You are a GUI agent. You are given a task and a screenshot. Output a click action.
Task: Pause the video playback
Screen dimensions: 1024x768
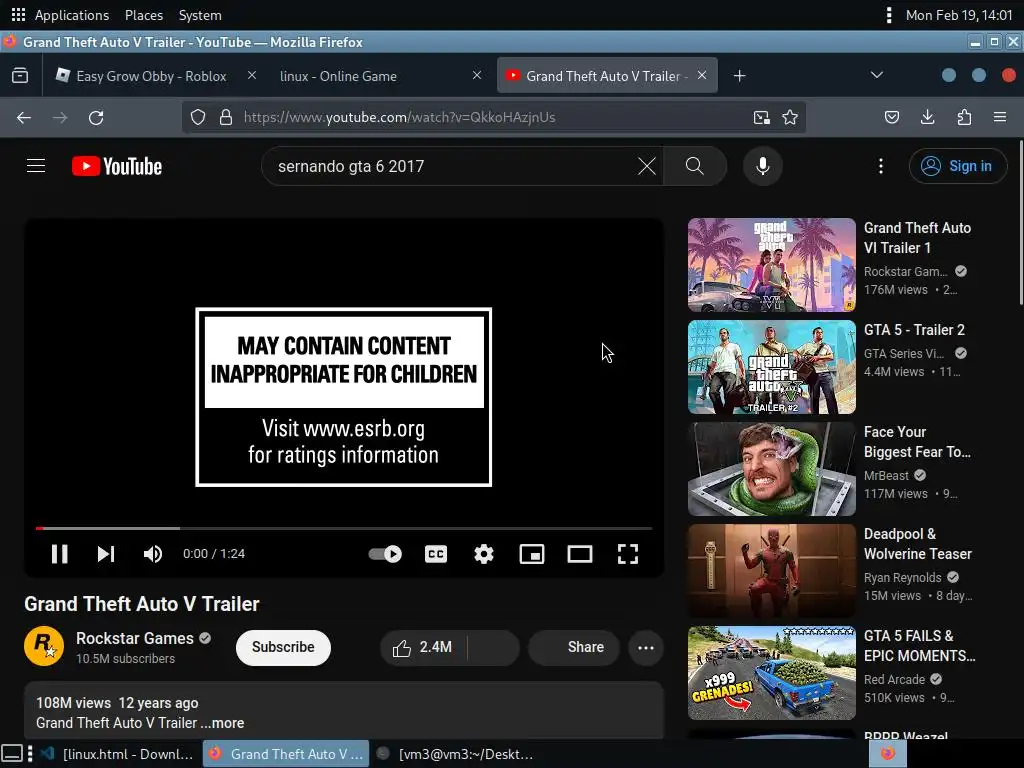click(59, 554)
